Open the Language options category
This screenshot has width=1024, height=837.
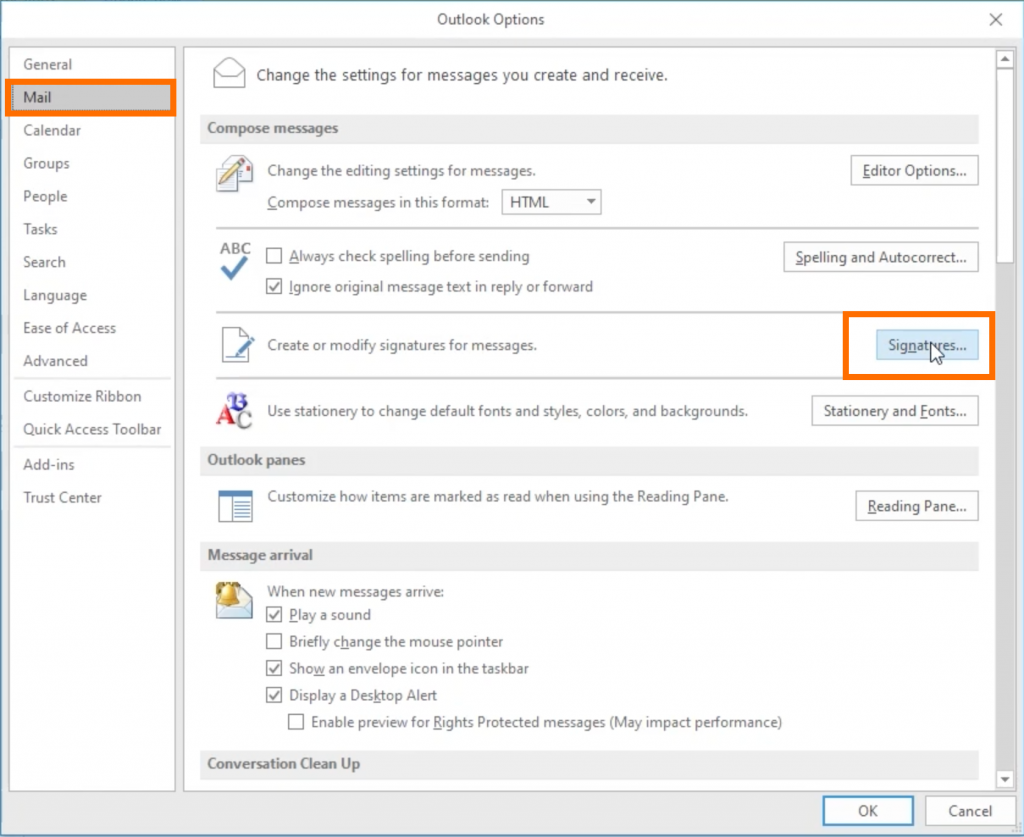click(x=92, y=295)
